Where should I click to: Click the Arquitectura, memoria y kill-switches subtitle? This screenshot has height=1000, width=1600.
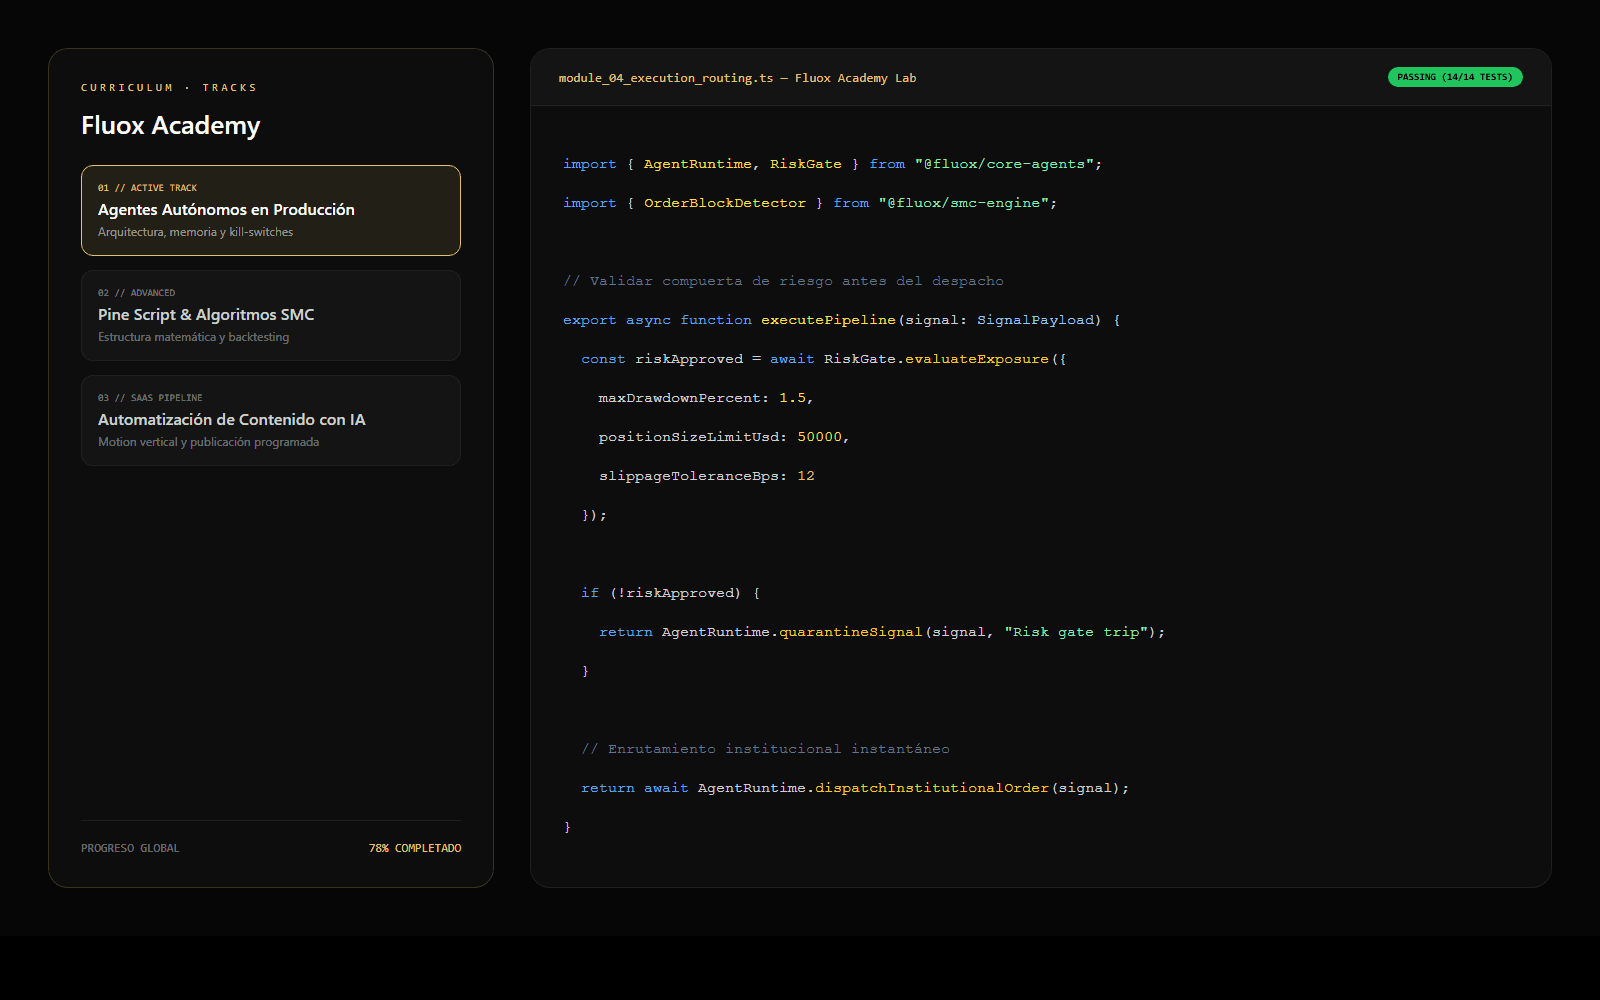point(196,232)
